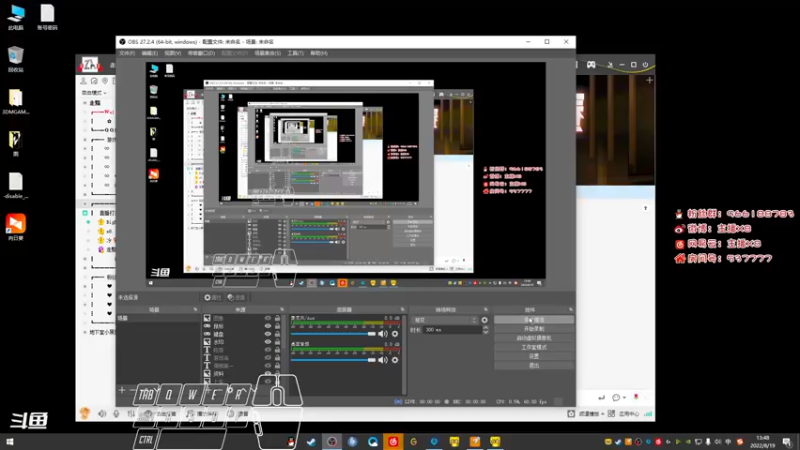Open the 场景集合(S) menu in OBS
This screenshot has height=450, width=800.
tap(267, 53)
